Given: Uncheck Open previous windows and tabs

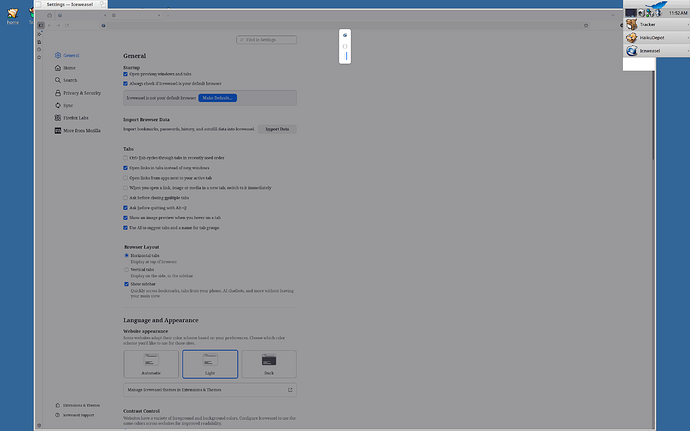Looking at the screenshot, I should tap(125, 74).
